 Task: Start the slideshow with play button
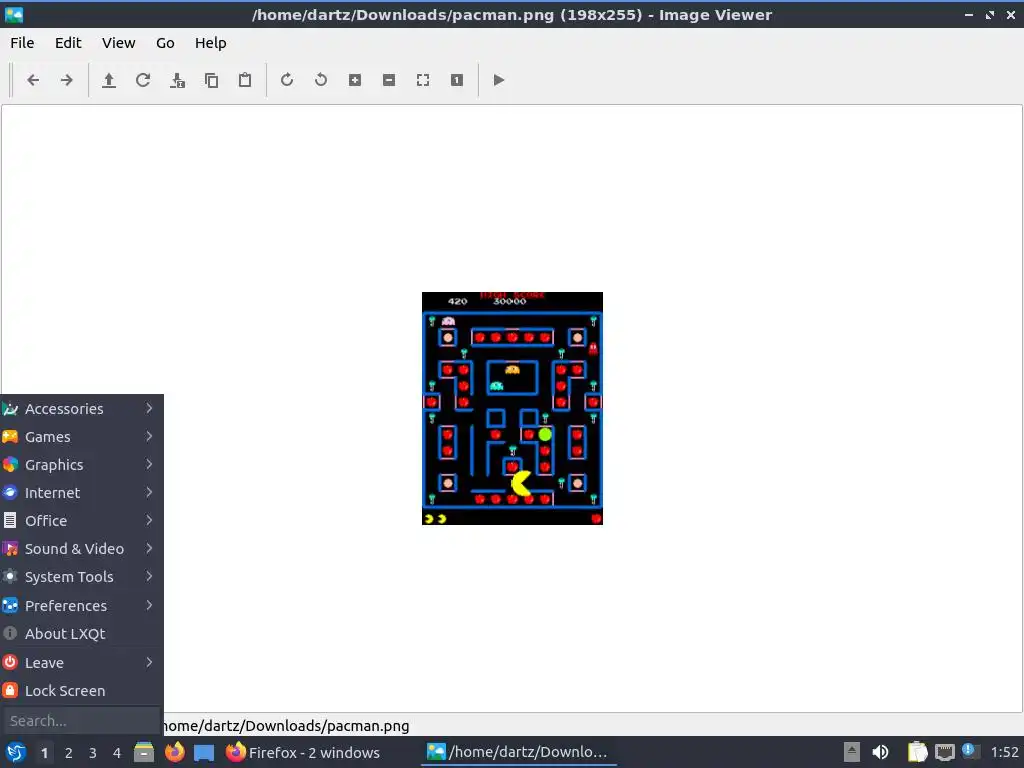[x=498, y=80]
